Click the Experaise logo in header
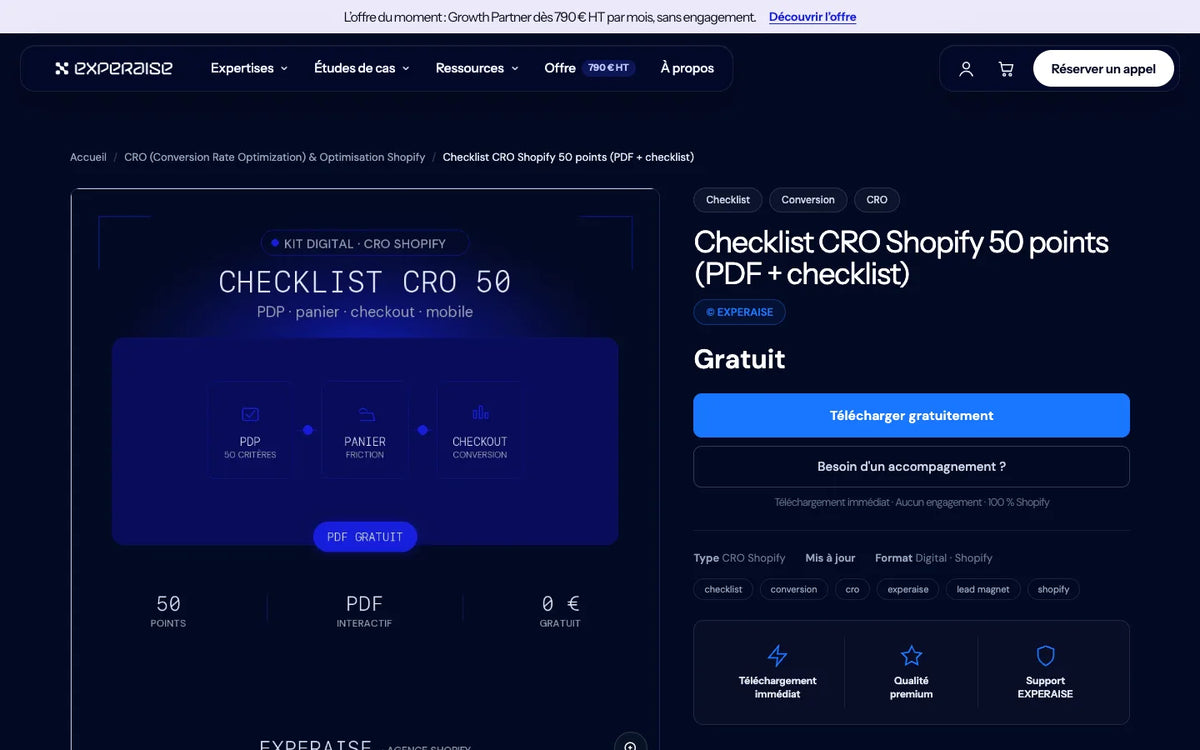 pyautogui.click(x=114, y=68)
